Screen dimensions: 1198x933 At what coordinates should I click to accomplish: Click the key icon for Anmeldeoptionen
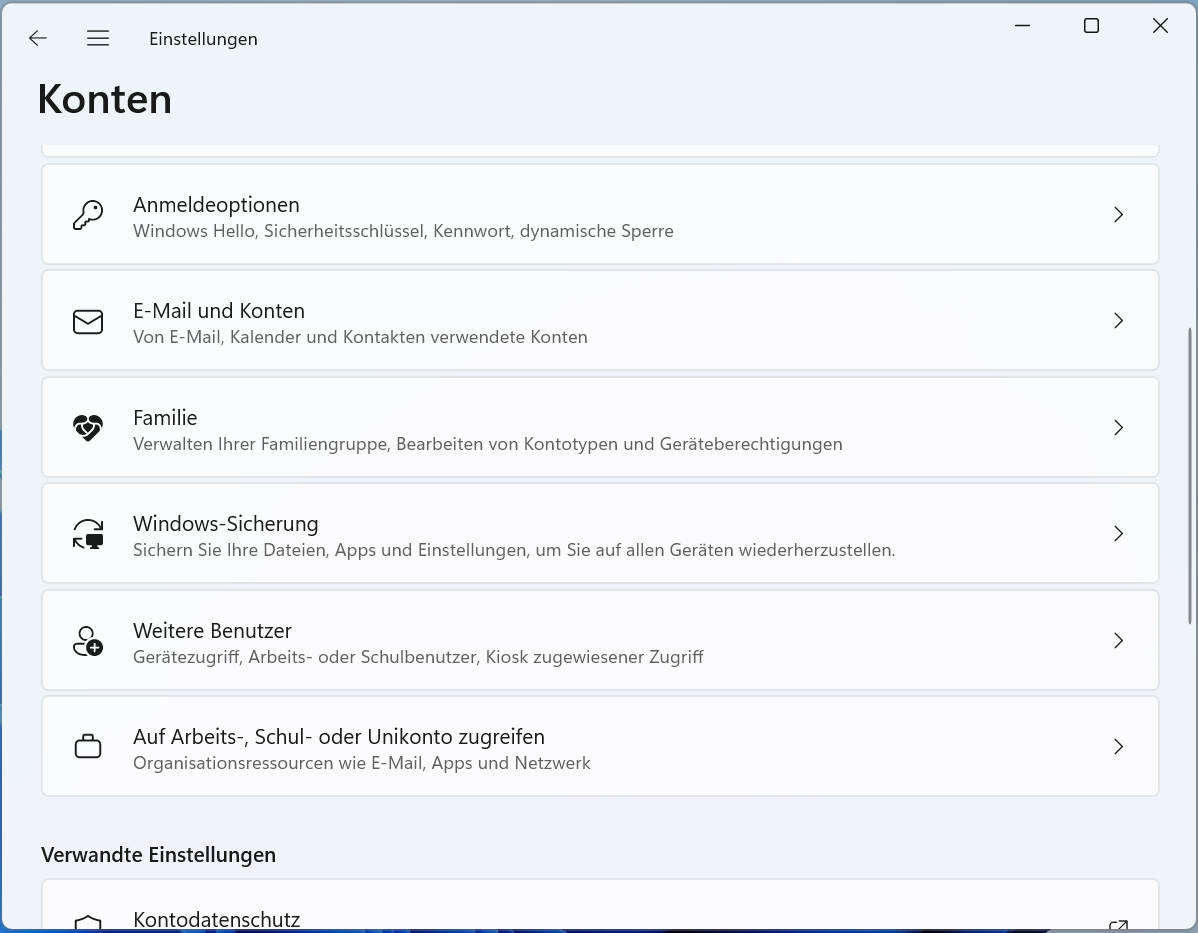point(88,215)
